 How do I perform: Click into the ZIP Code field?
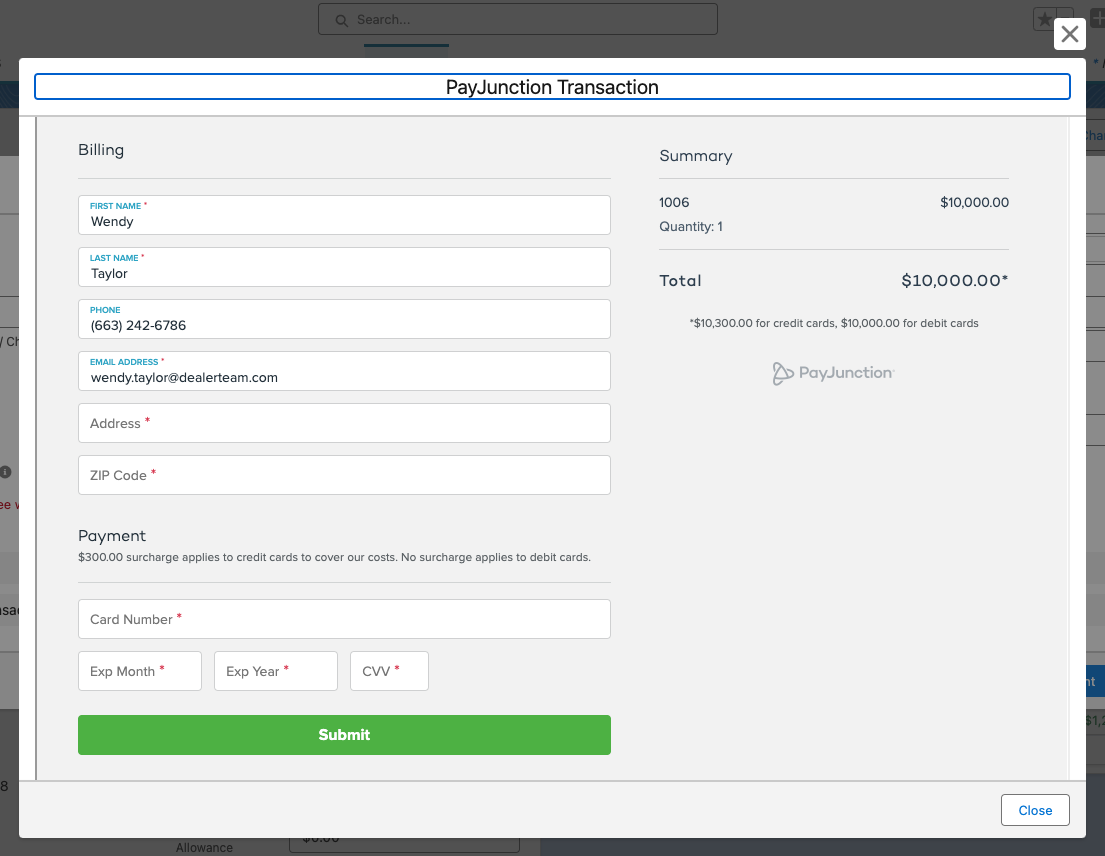pos(344,476)
